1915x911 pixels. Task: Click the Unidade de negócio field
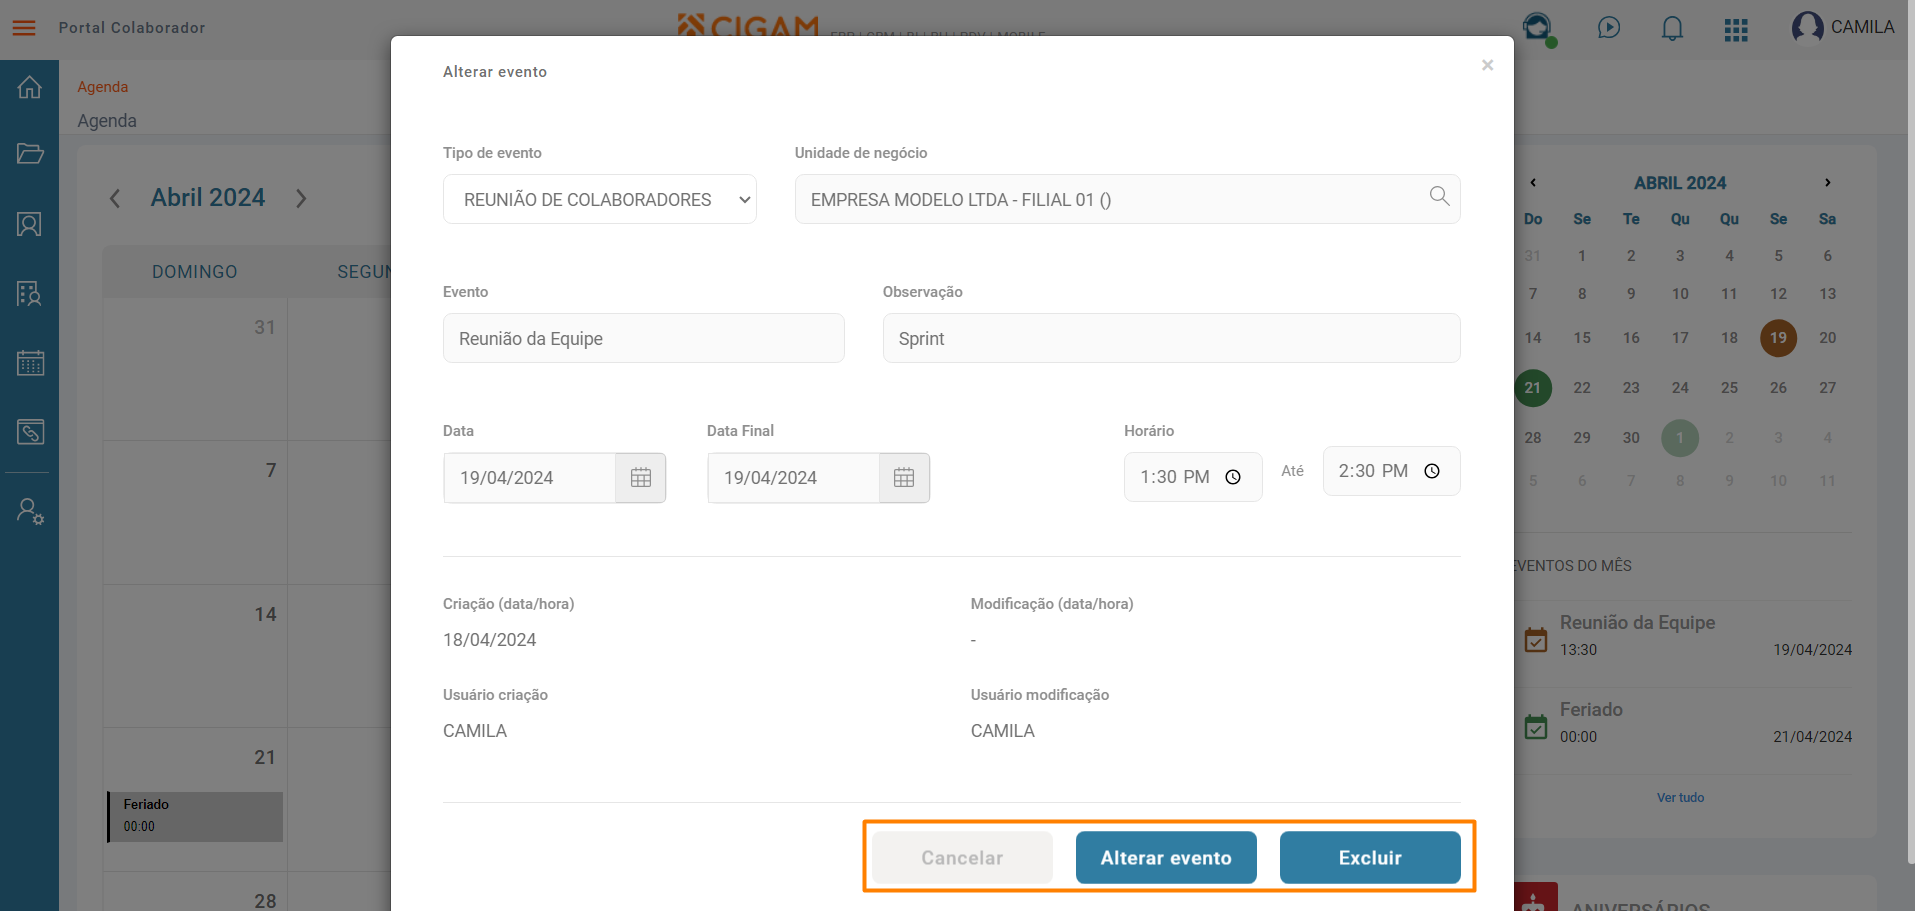[1127, 199]
